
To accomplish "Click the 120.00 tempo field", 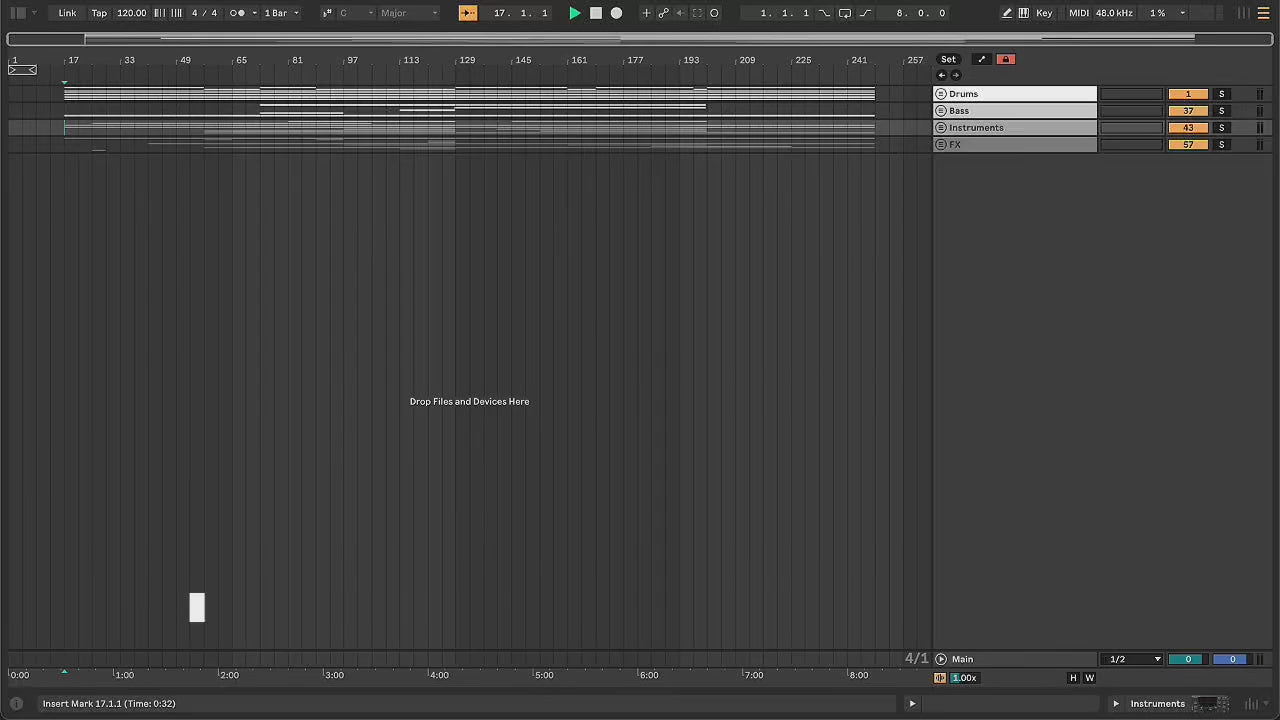I will (x=131, y=13).
